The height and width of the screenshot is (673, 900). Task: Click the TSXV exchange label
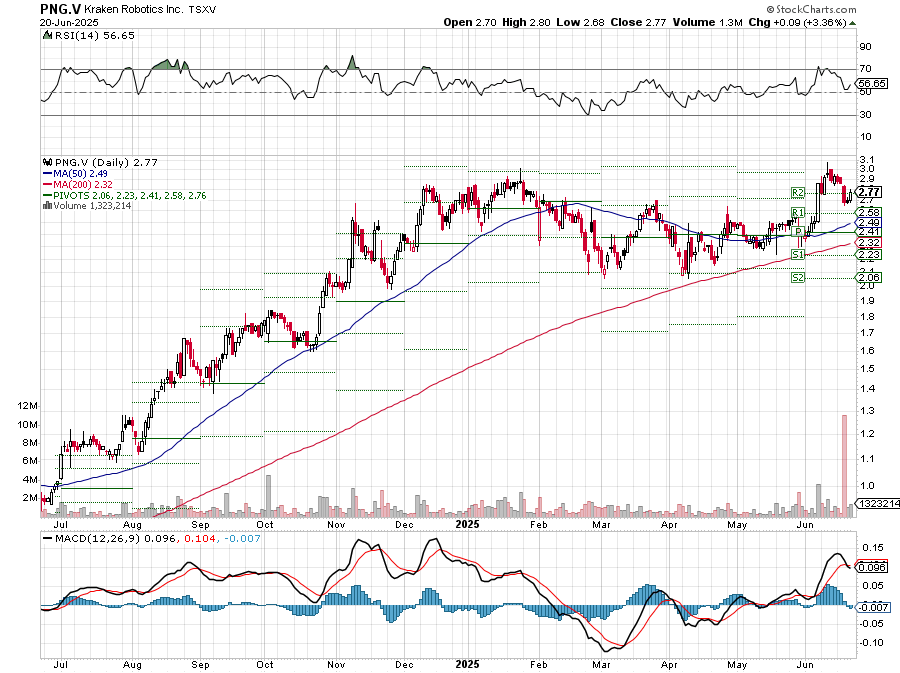[202, 10]
